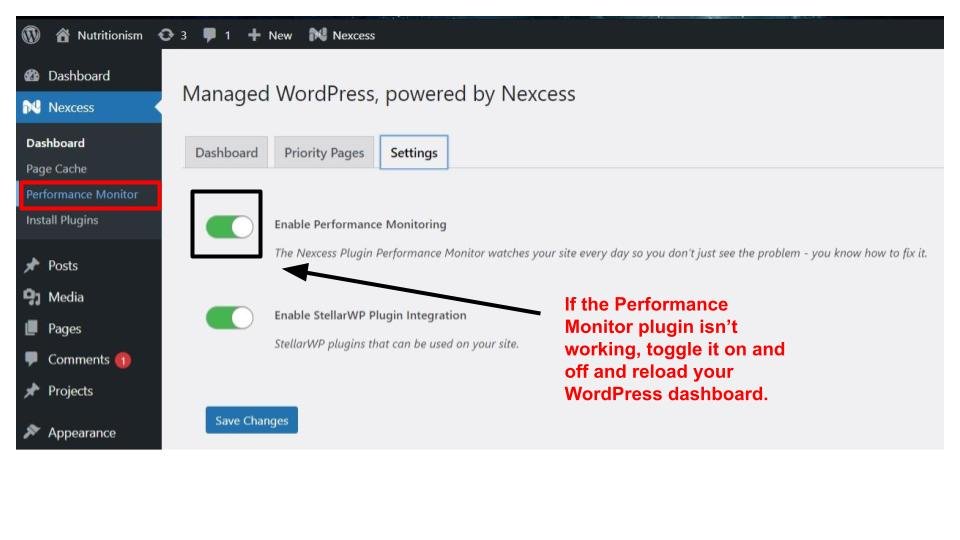Click the red comments count badge
960x540 pixels.
(x=123, y=360)
